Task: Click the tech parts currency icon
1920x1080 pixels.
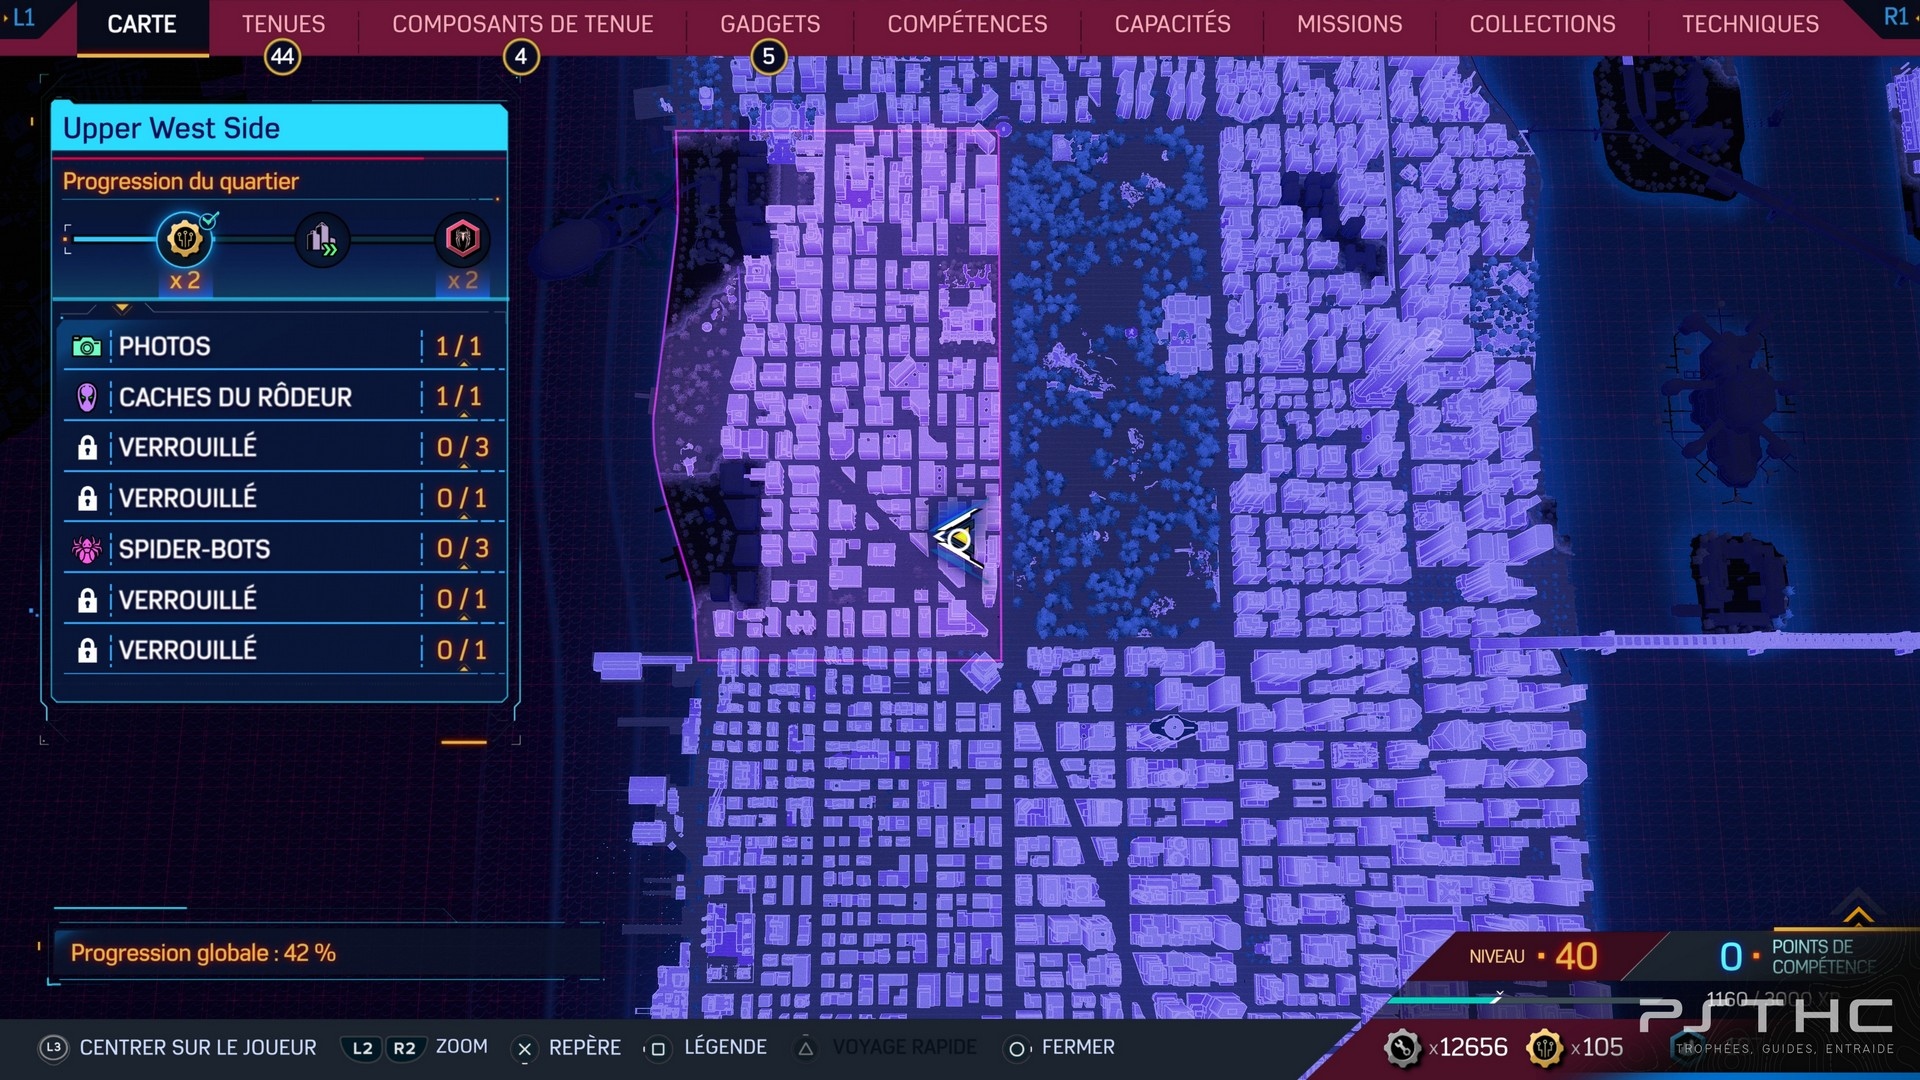Action: 1403,1047
